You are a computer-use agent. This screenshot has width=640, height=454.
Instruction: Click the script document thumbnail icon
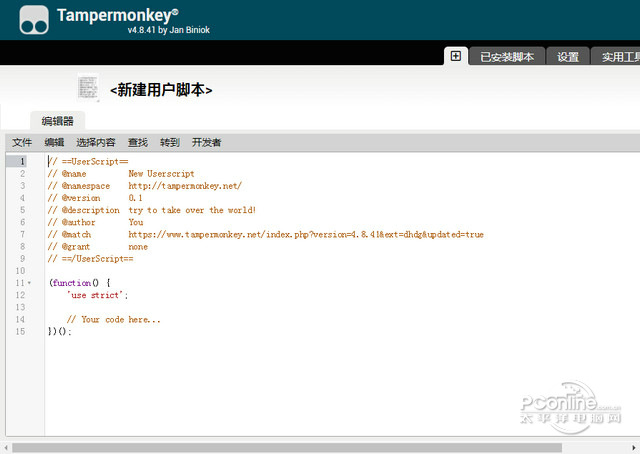(88, 87)
